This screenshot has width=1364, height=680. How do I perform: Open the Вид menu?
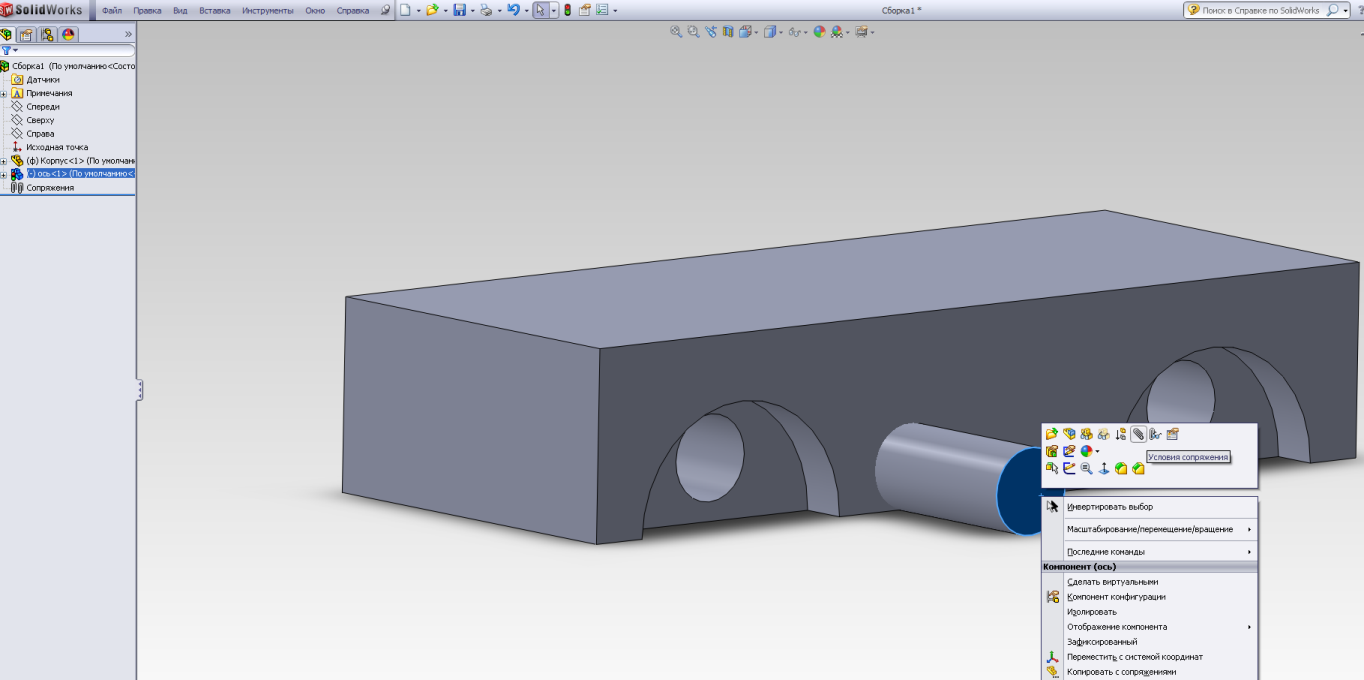click(180, 11)
